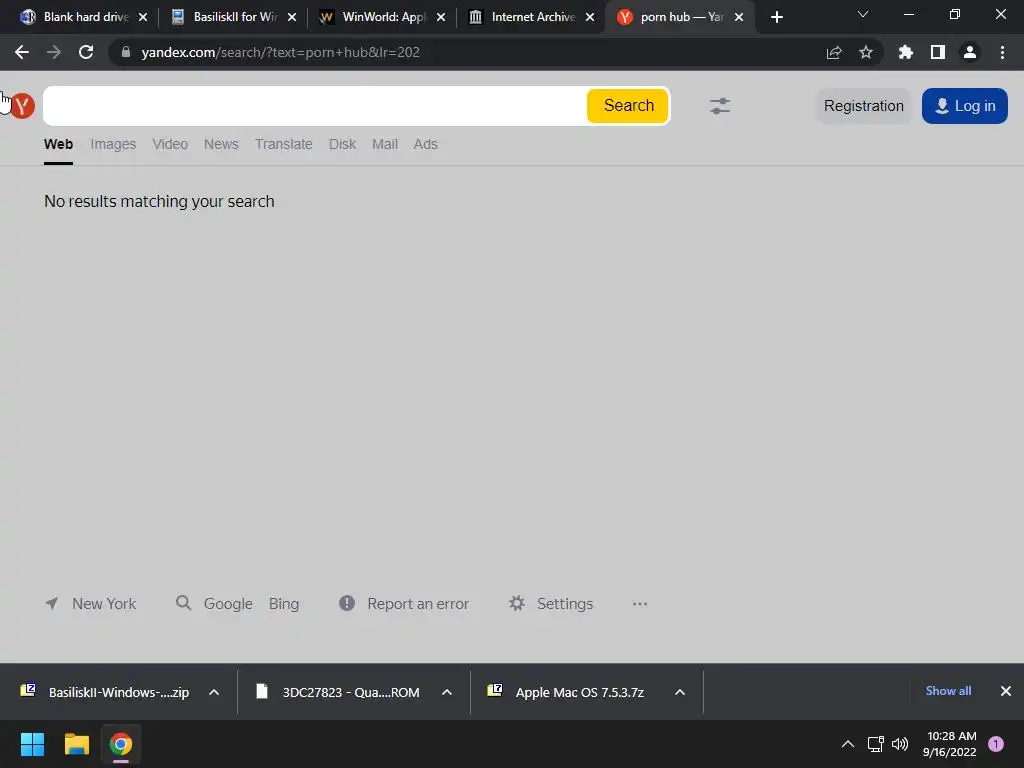Image resolution: width=1024 pixels, height=768 pixels.
Task: Click the yellow Search button
Action: coord(628,106)
